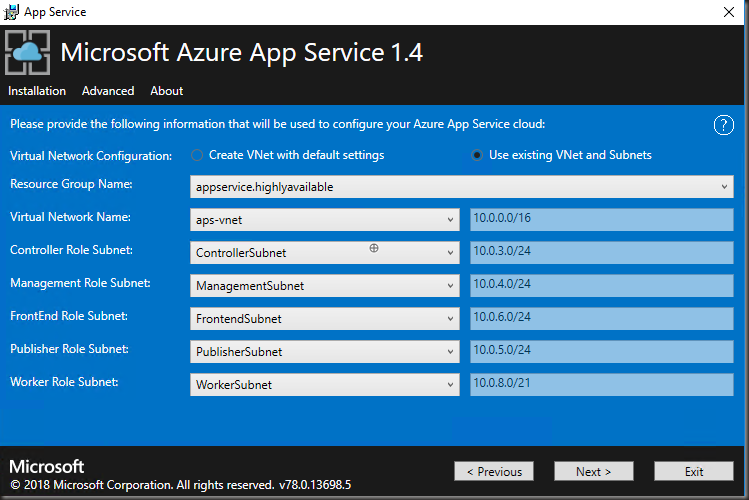Go back with the Previous button

coord(494,471)
